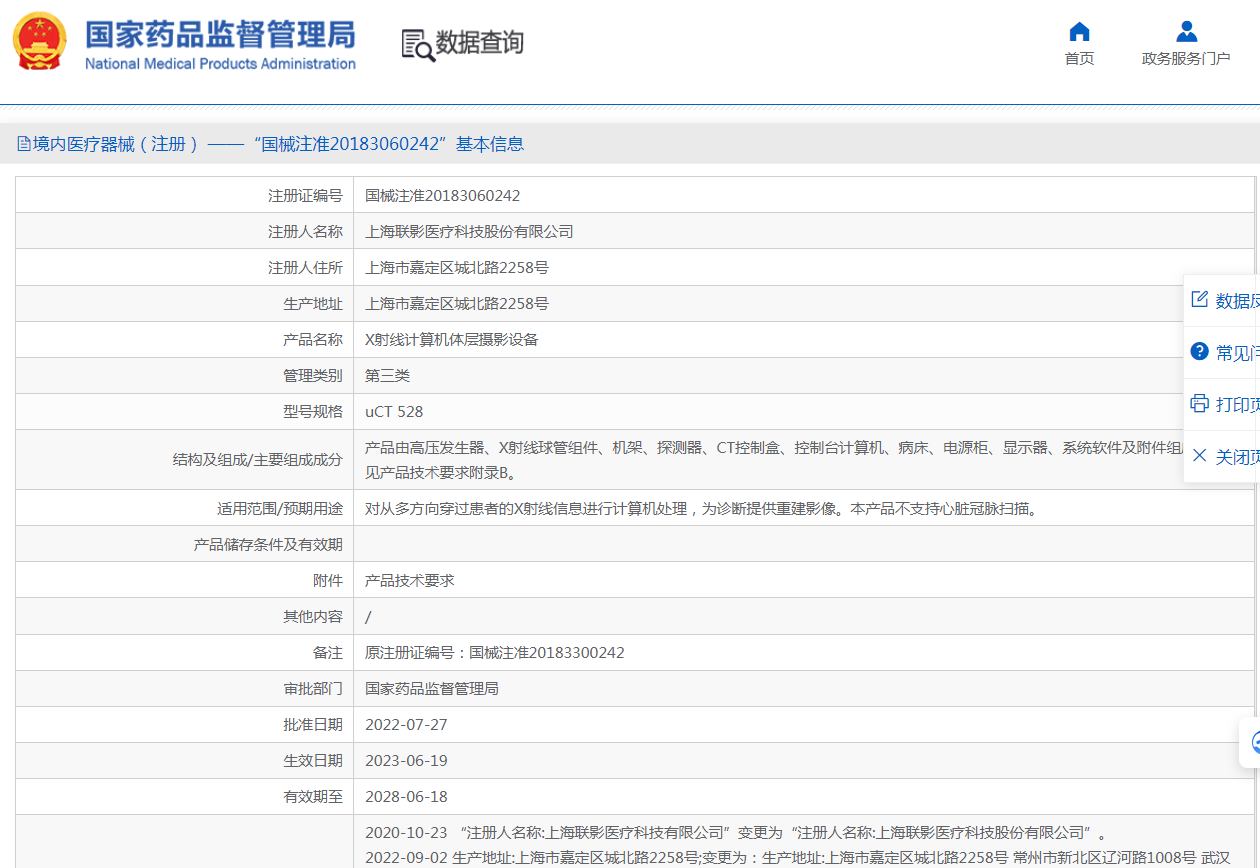
Task: Click 国家药品监督管理局 approval department value
Action: point(432,689)
